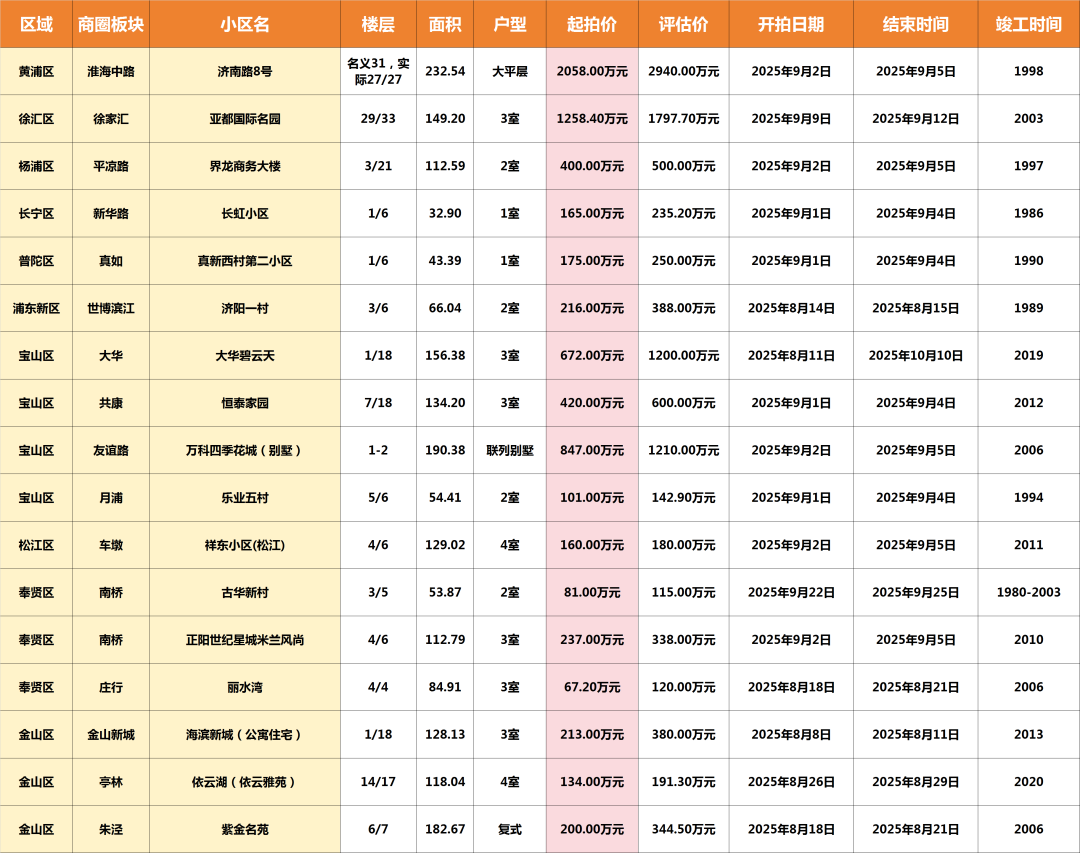Click the 1258.40万元 starting price

(x=592, y=119)
